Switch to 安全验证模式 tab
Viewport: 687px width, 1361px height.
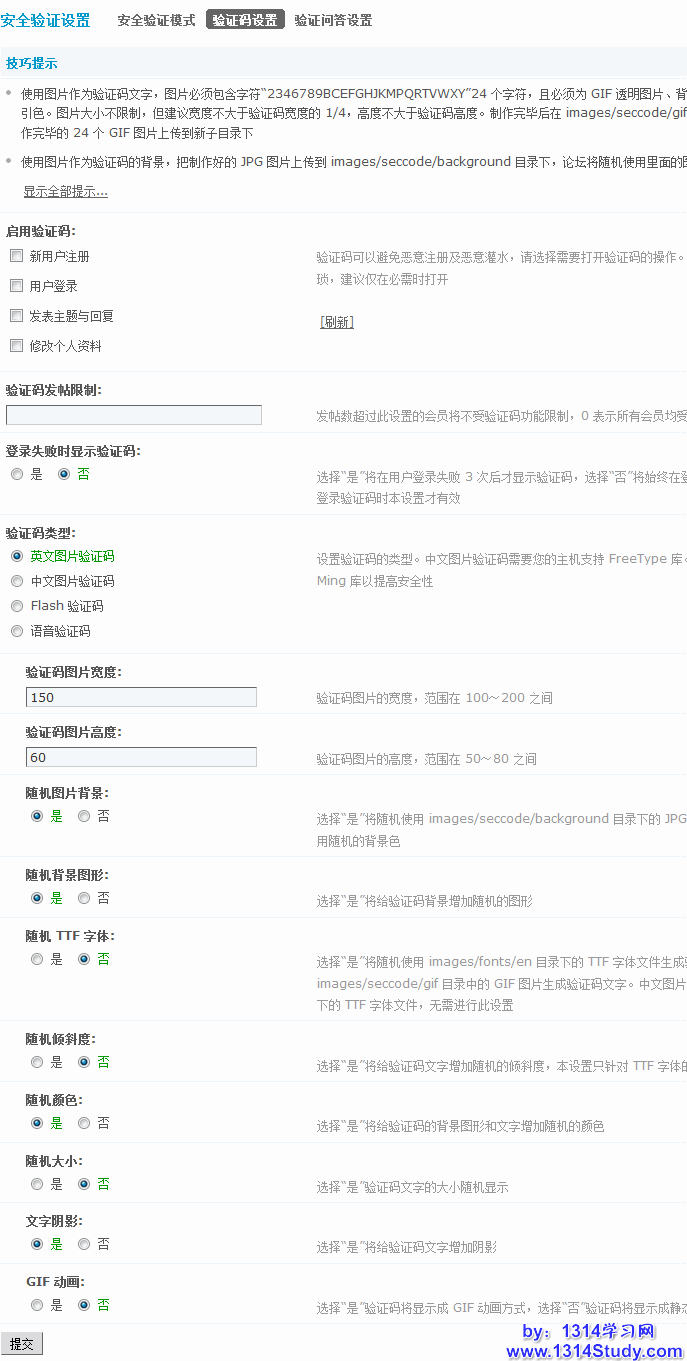[x=156, y=20]
